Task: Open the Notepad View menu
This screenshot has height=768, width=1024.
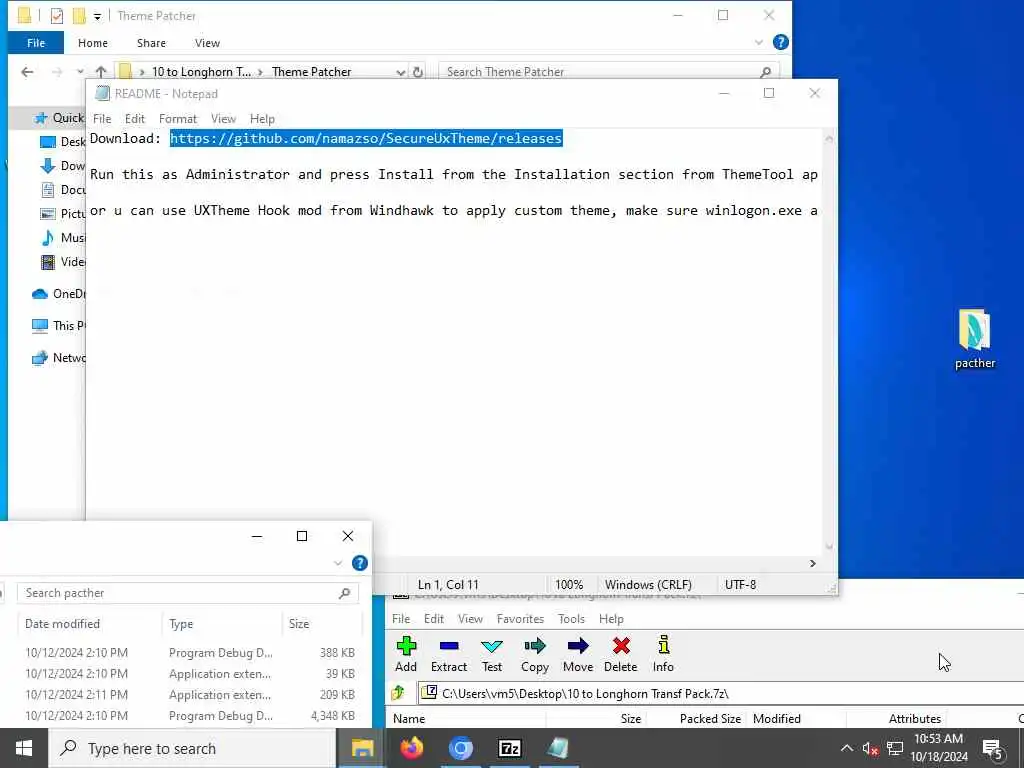Action: click(x=223, y=119)
